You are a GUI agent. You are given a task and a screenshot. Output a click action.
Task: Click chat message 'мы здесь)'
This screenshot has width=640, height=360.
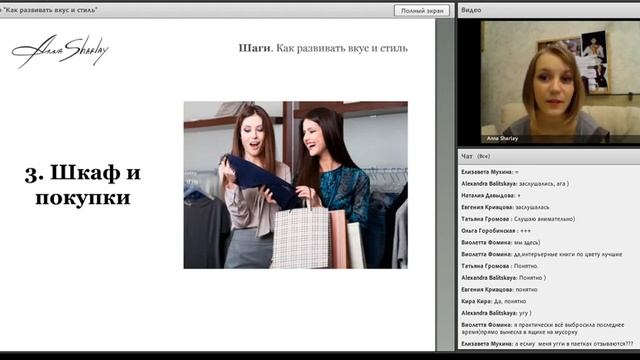(500, 242)
